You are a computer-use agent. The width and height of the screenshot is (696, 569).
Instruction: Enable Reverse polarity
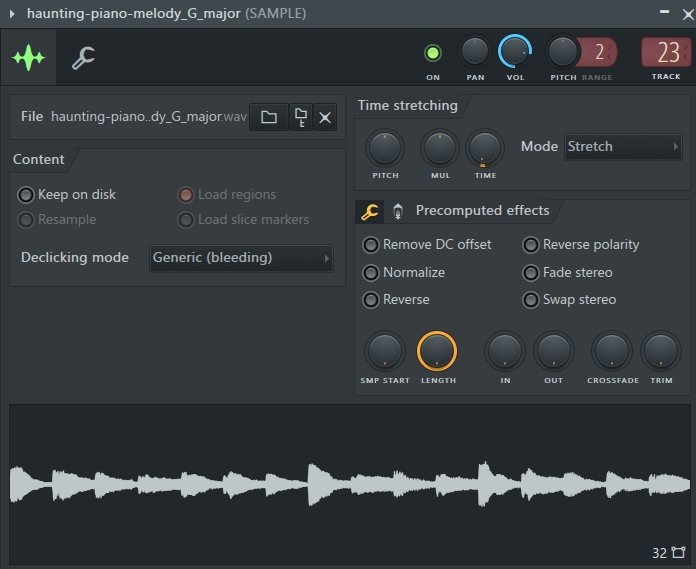coord(581,245)
